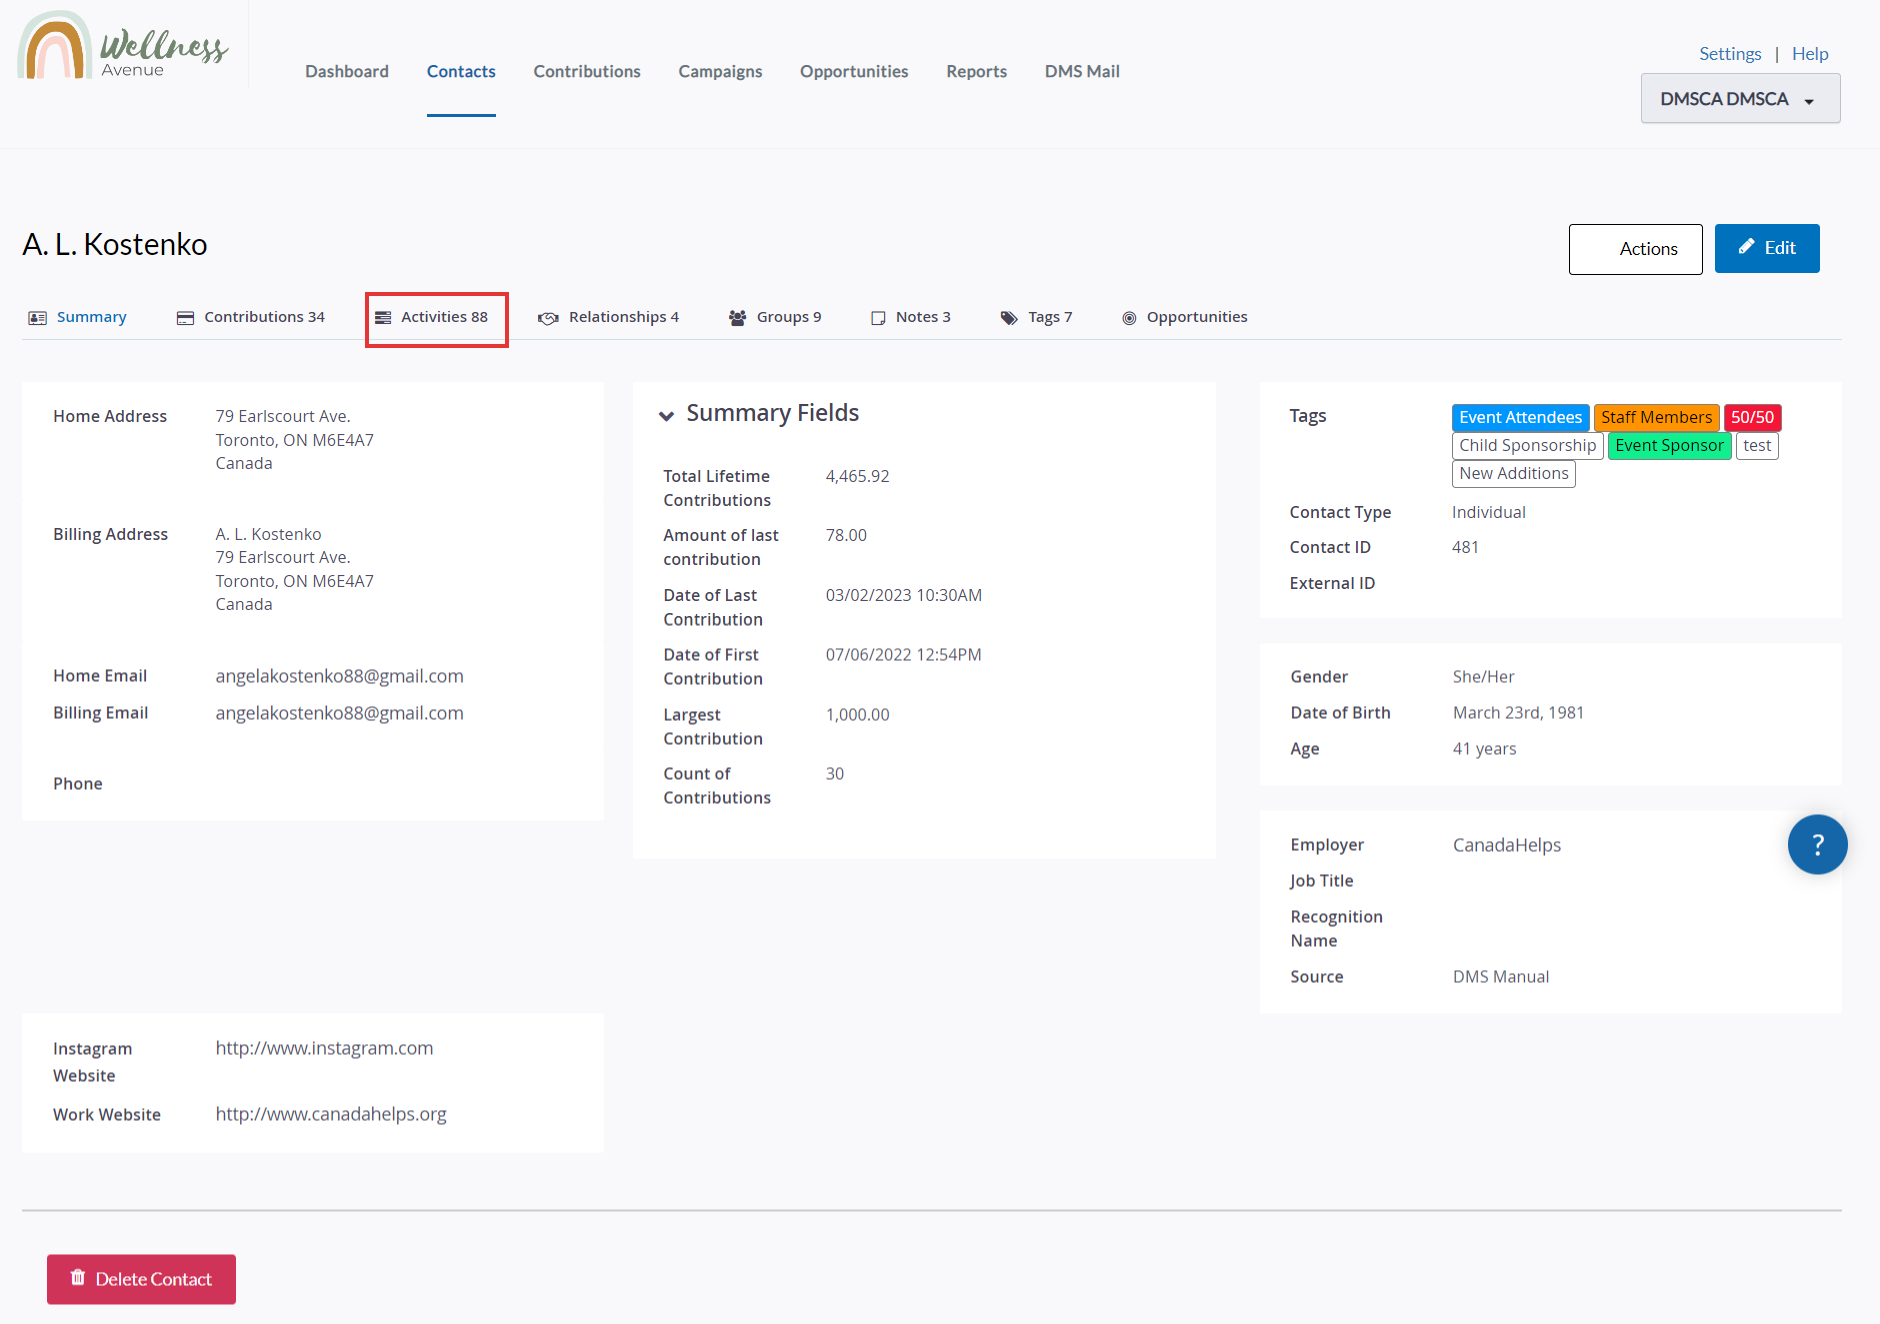Viewport: 1880px width, 1324px height.
Task: Click the pencil icon on Edit button
Action: (1746, 247)
